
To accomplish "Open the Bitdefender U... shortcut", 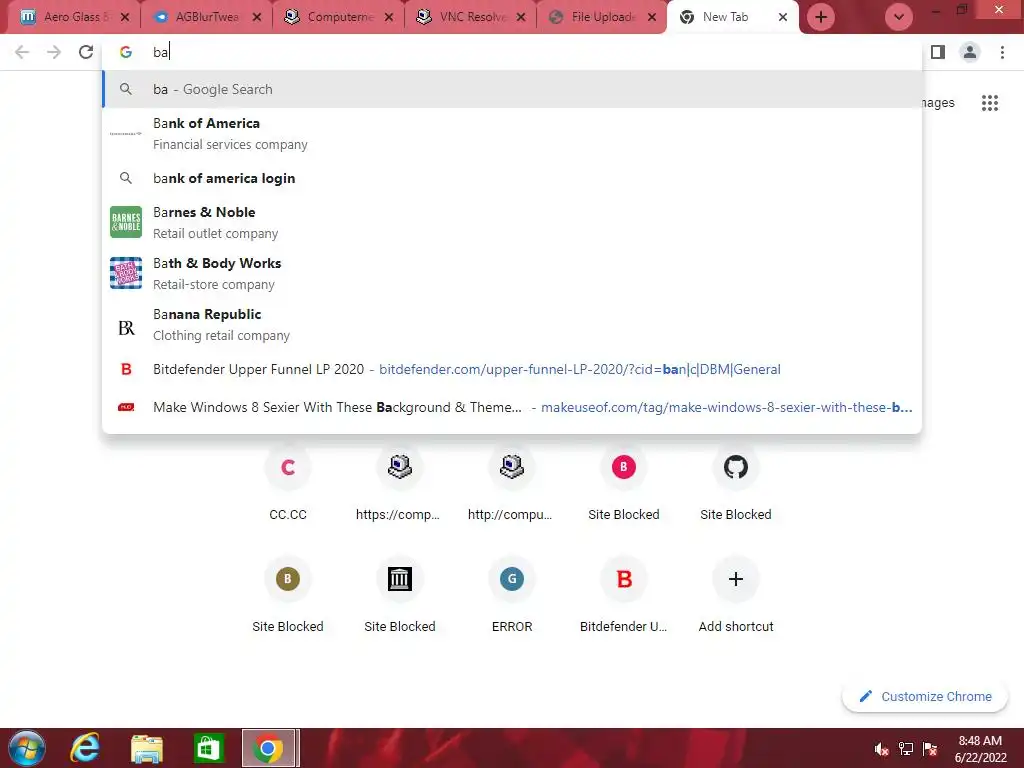I will click(624, 594).
